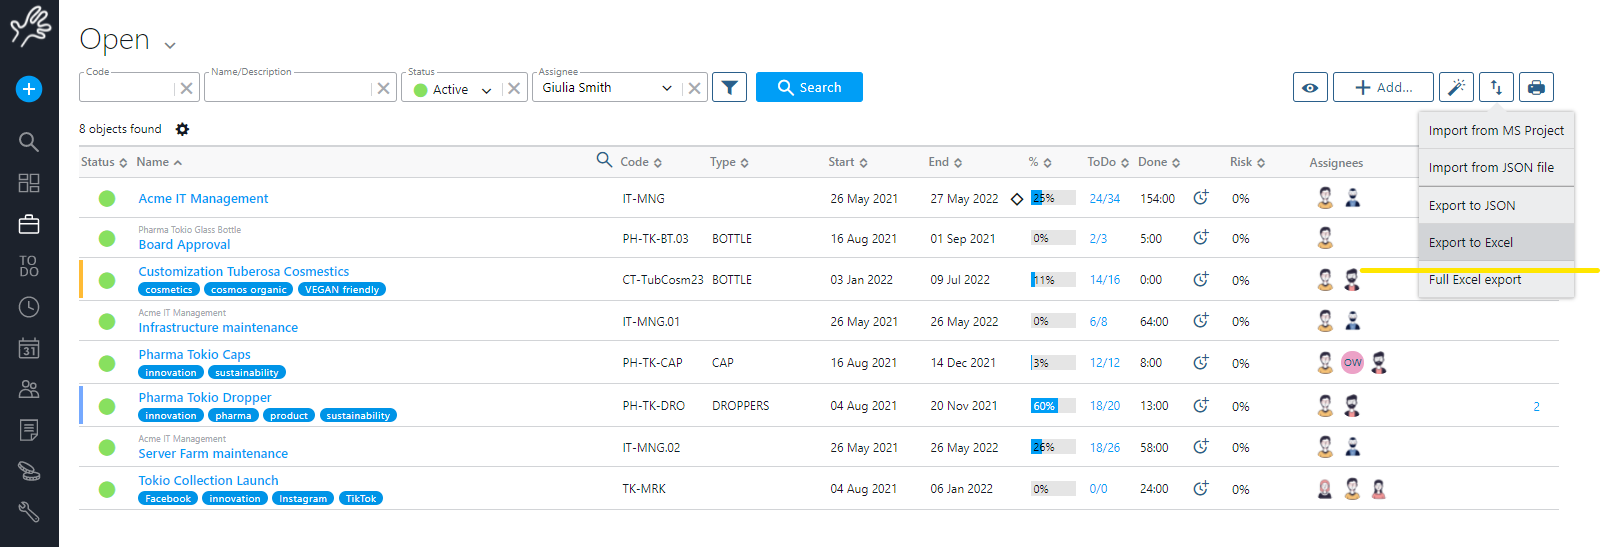Open the ToDo list sidebar icon
Image resolution: width=1601 pixels, height=547 pixels.
pyautogui.click(x=29, y=266)
